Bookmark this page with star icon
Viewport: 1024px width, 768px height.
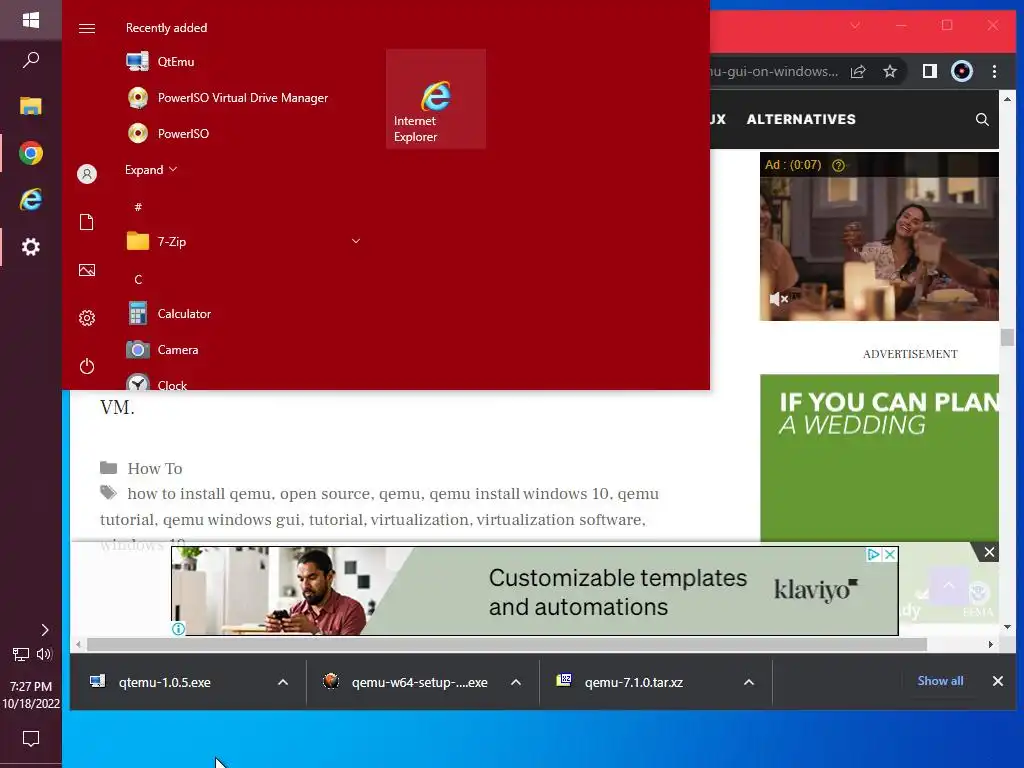click(889, 72)
